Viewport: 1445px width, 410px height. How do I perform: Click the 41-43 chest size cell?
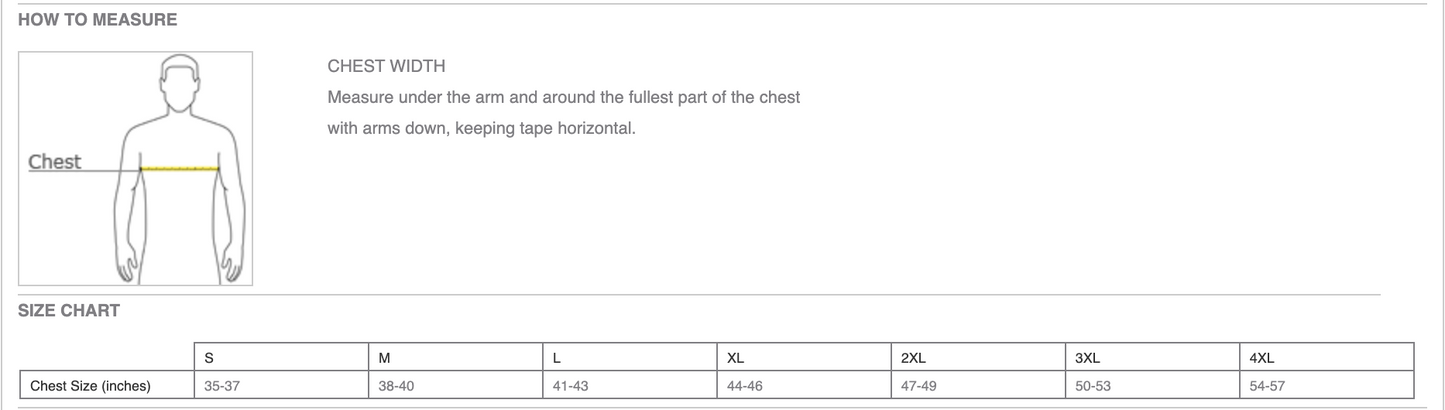click(x=631, y=386)
